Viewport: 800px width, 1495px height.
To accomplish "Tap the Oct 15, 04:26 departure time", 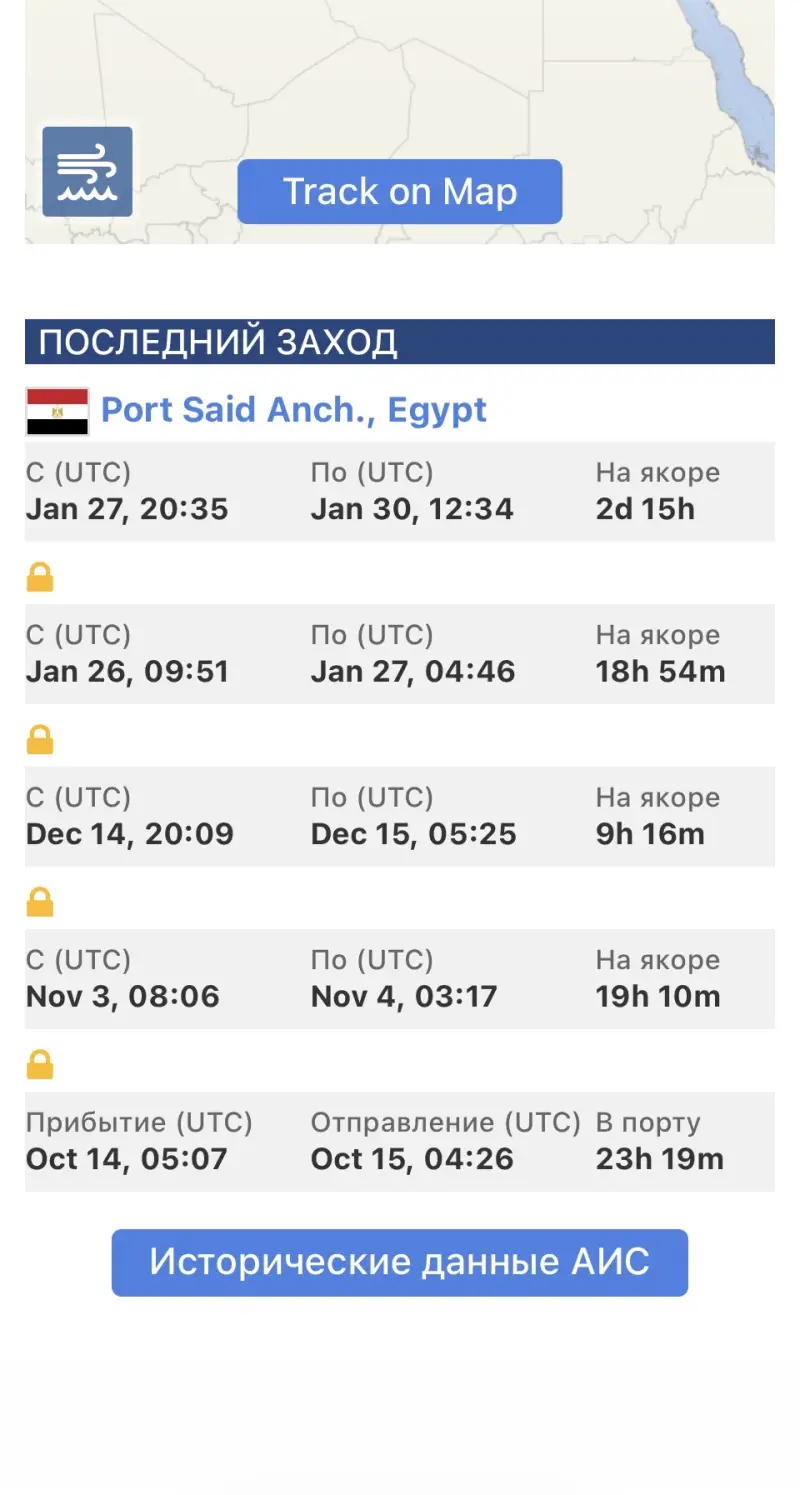I will [x=412, y=1159].
